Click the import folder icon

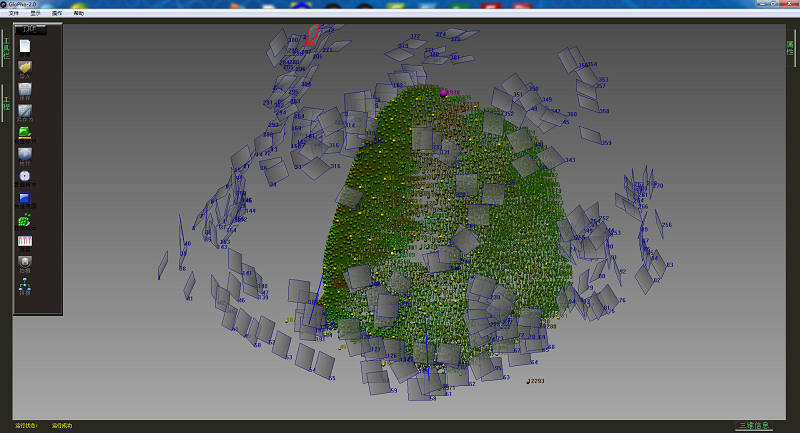click(x=25, y=68)
